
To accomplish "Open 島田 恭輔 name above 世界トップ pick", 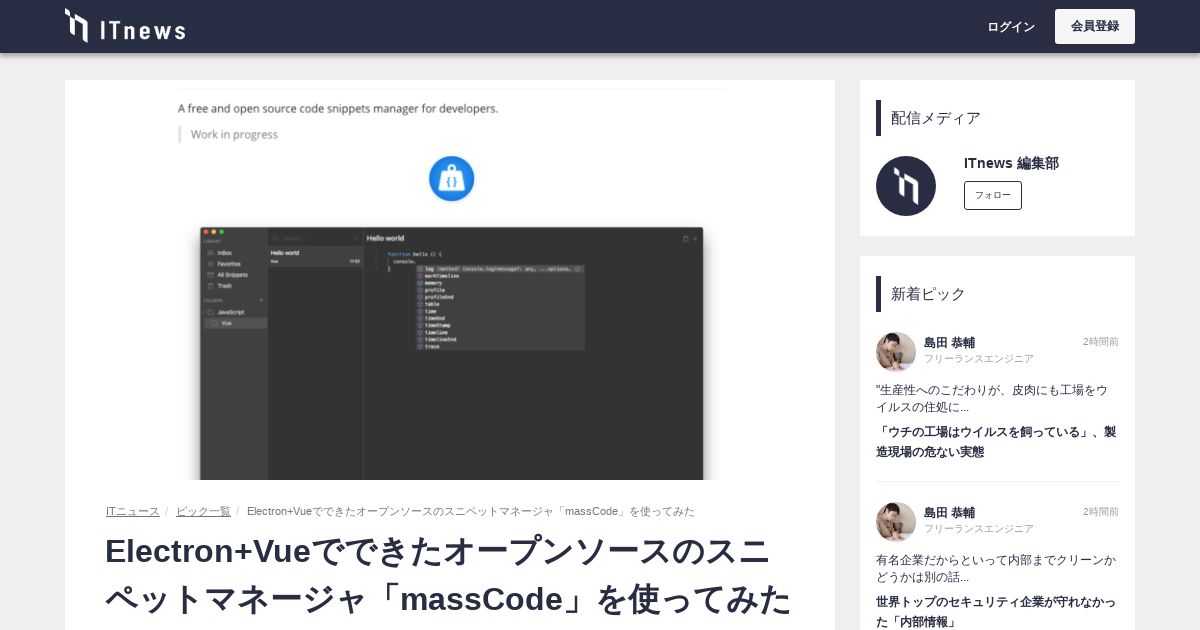I will (949, 512).
